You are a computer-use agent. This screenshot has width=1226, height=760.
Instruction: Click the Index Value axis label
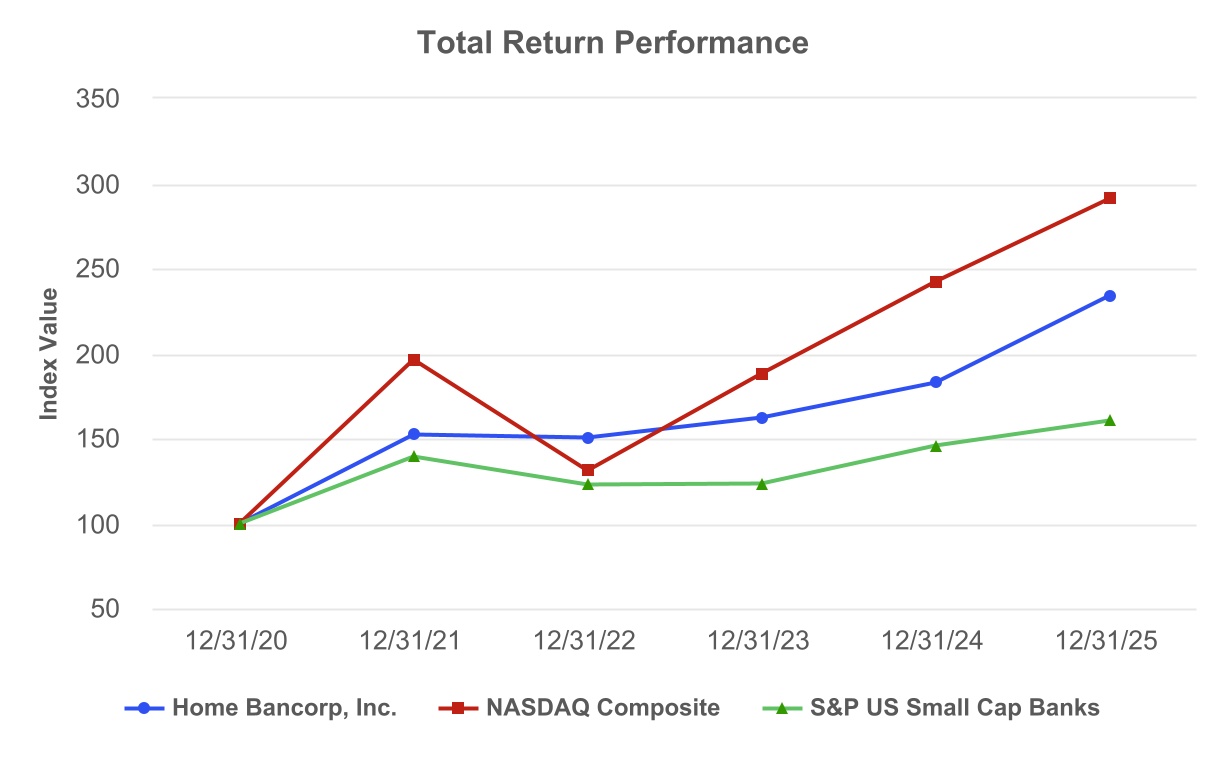tap(48, 353)
